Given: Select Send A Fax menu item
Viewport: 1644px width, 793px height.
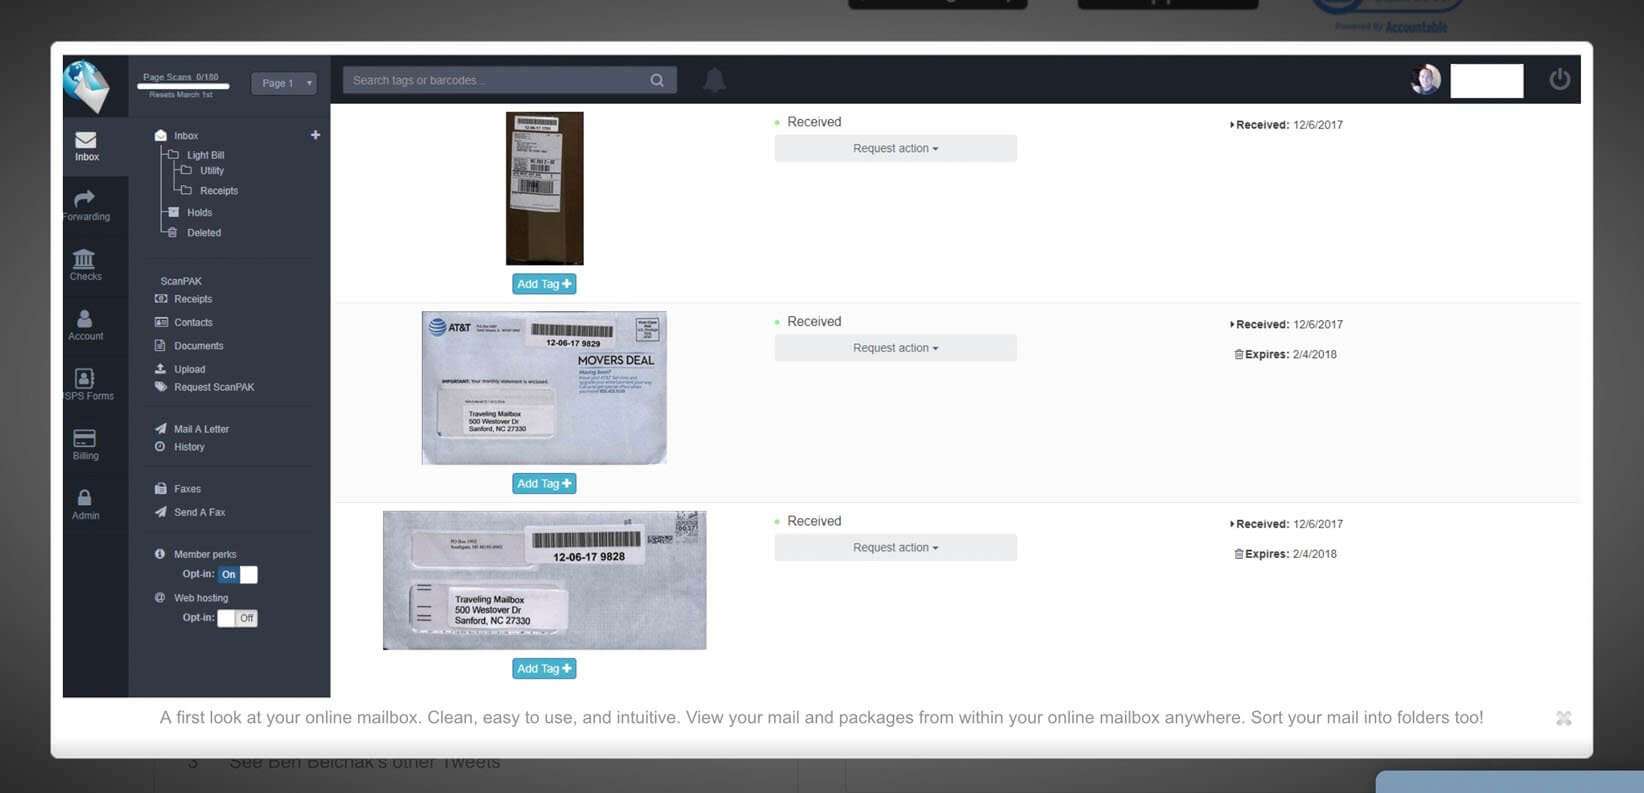Looking at the screenshot, I should [x=199, y=512].
